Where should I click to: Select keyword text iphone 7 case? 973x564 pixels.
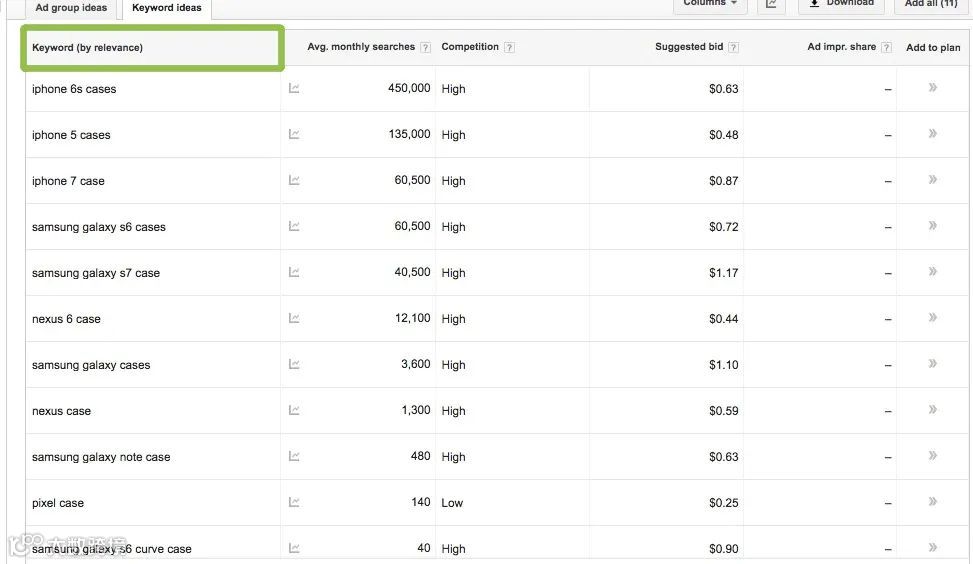coord(68,181)
